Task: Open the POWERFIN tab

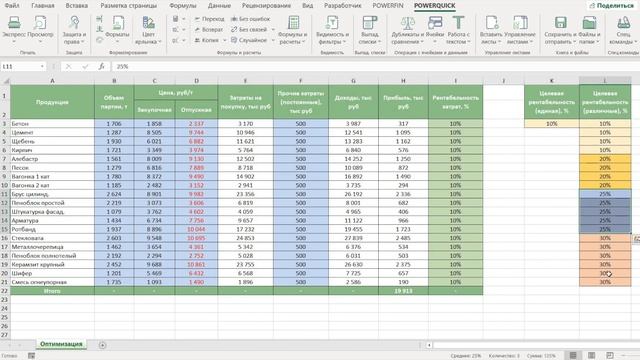Action: tap(388, 6)
